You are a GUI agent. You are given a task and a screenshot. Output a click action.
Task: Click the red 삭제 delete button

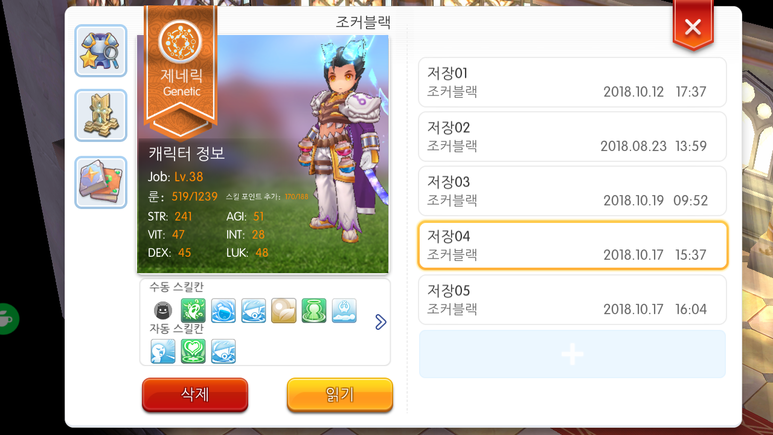coord(195,395)
